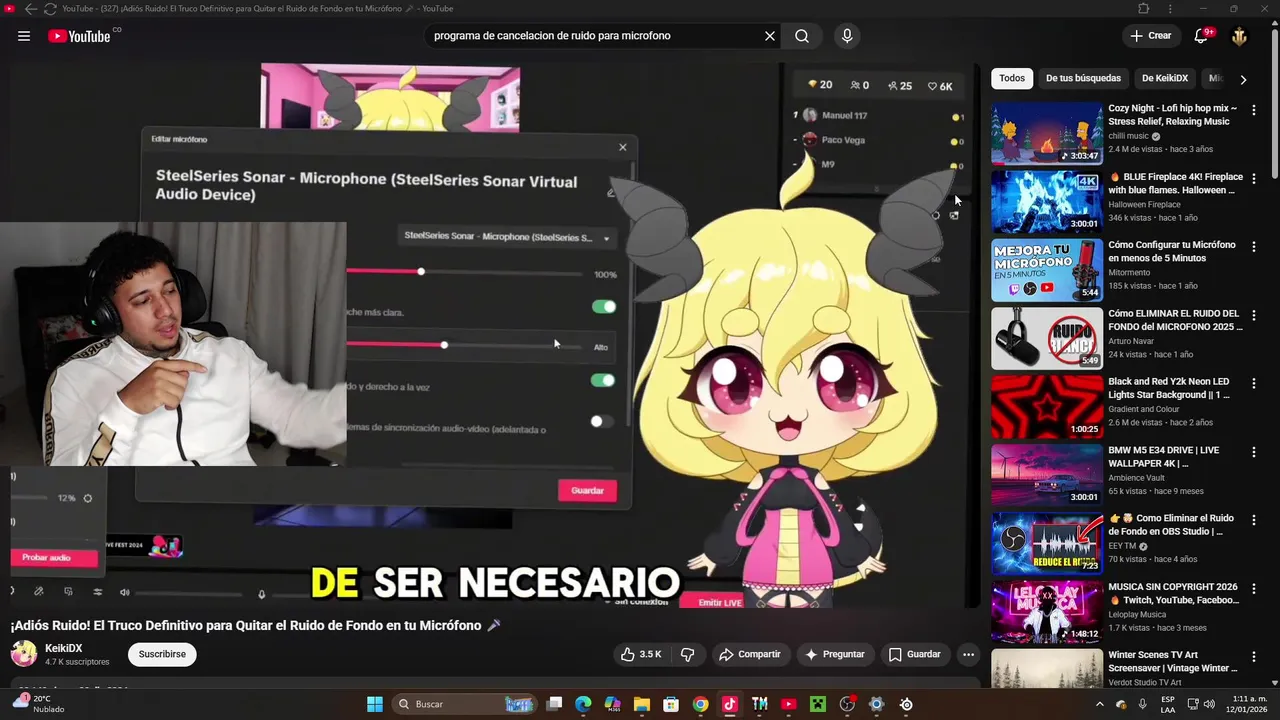
Task: Click the Guardar button below the video
Action: (914, 654)
